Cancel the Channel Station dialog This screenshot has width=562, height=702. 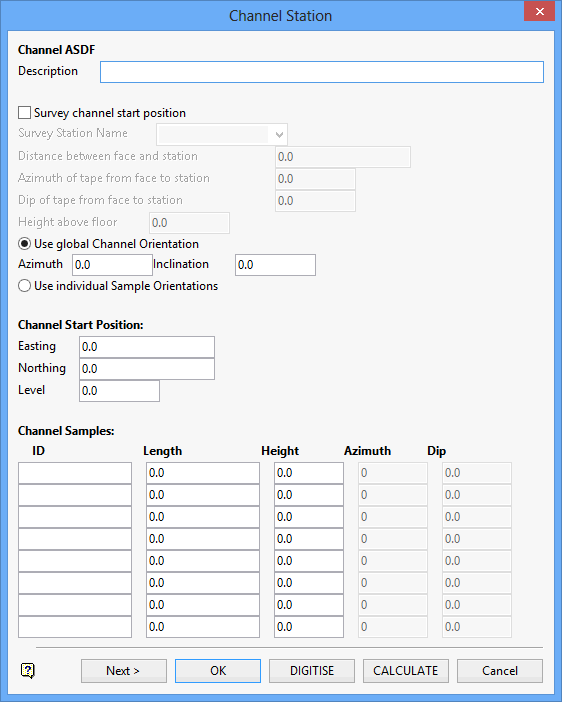(x=500, y=671)
